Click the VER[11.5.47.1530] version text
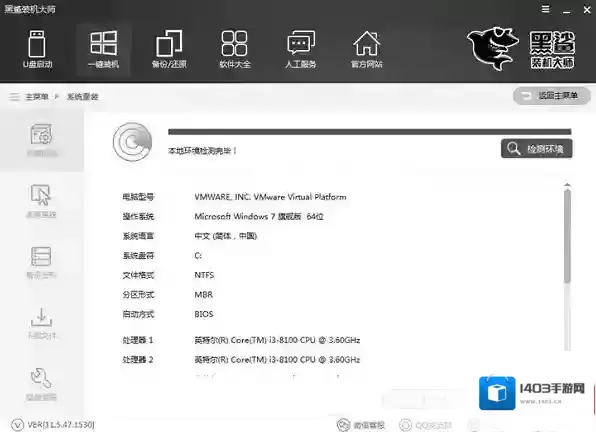596x432 pixels. pos(61,424)
